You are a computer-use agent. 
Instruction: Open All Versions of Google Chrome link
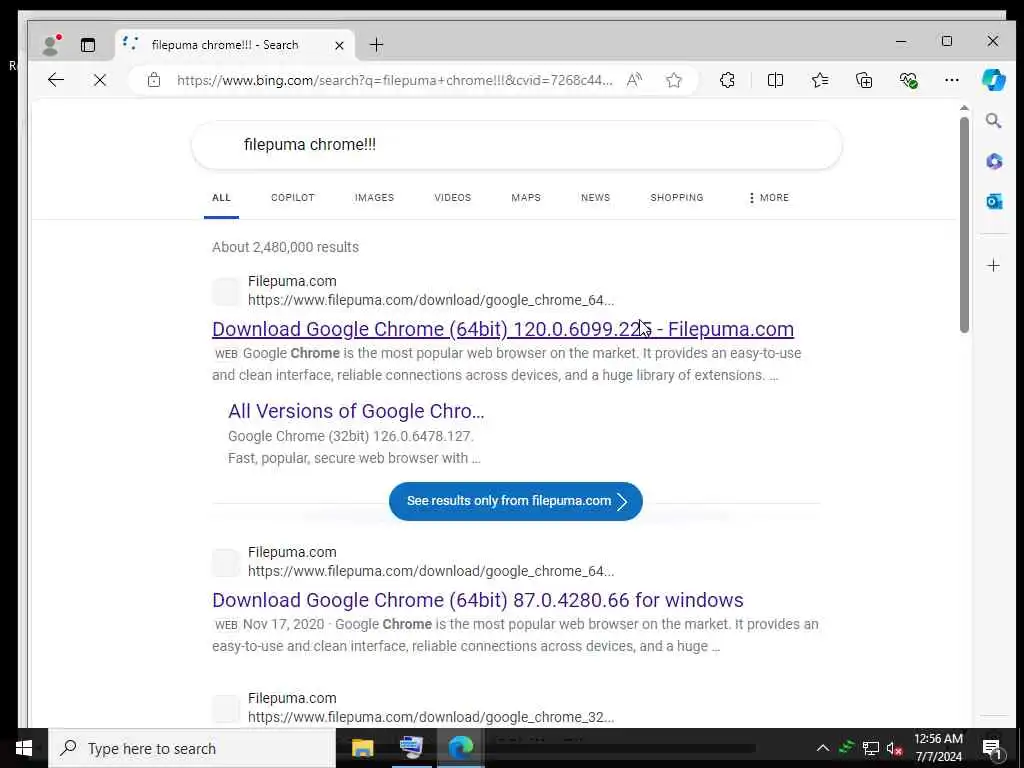[x=356, y=411]
